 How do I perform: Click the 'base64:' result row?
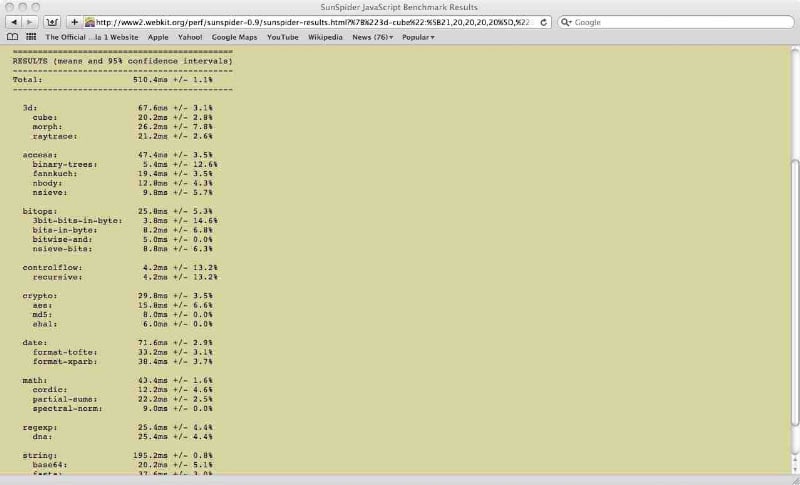tap(122, 466)
